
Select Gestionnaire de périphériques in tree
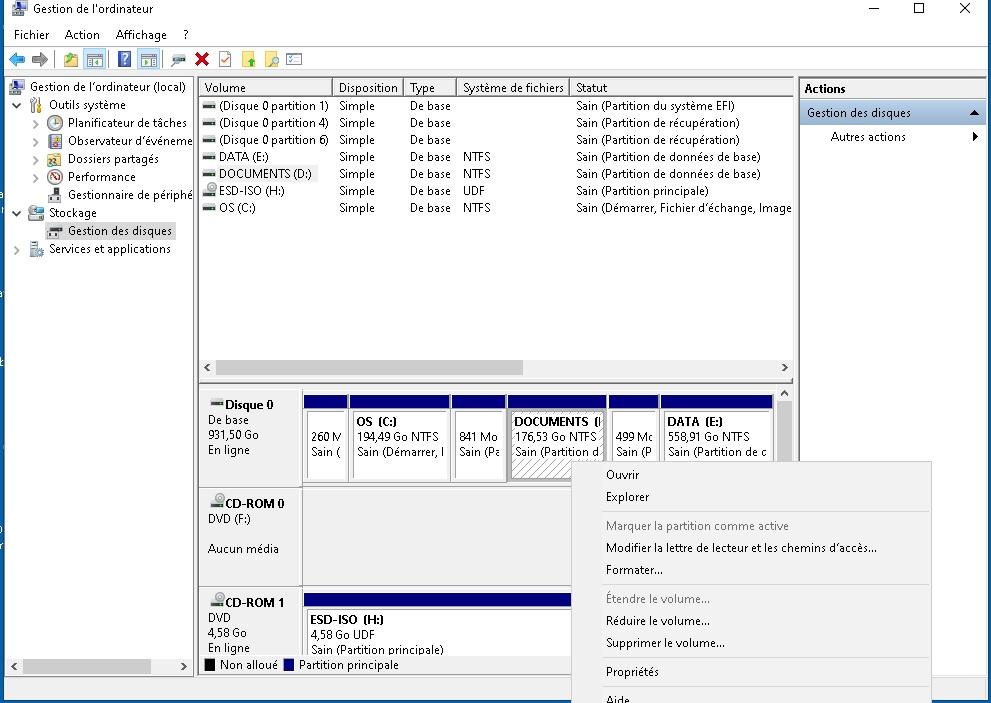tap(128, 195)
